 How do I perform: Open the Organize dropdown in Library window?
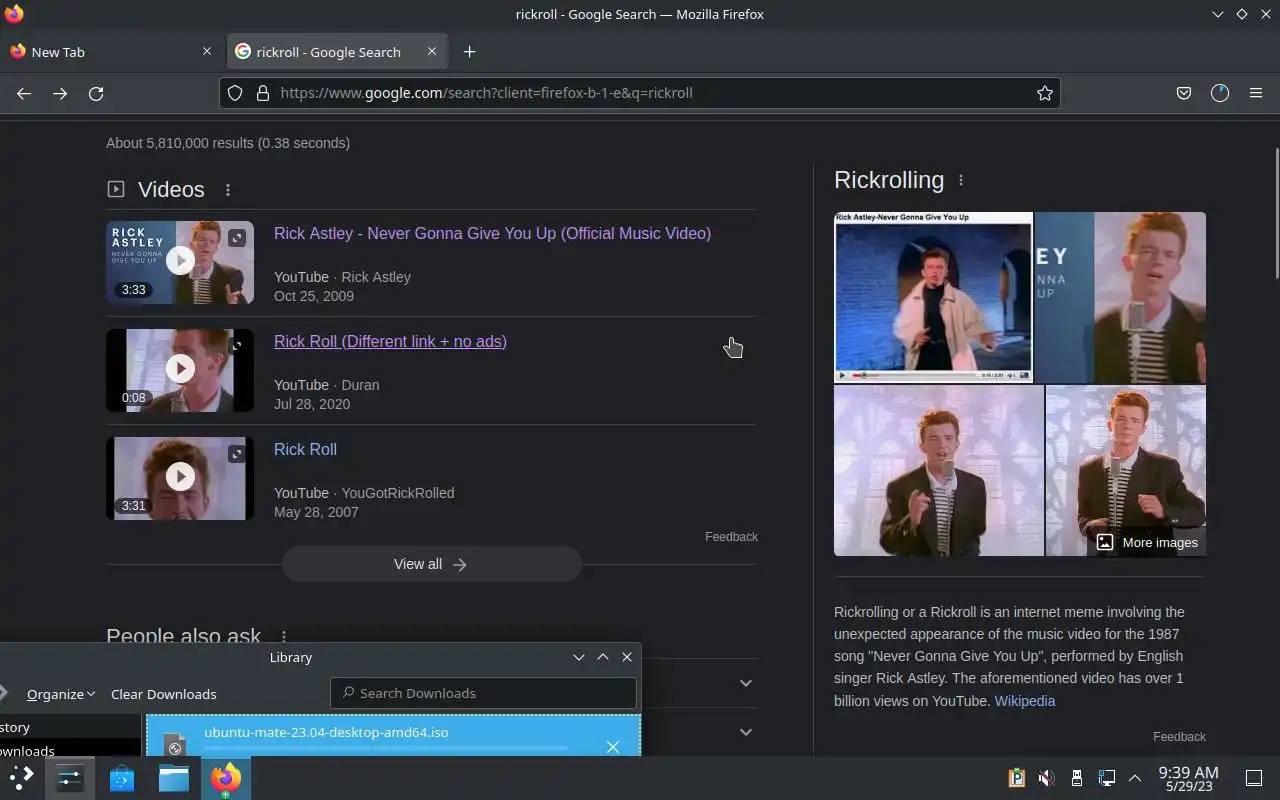point(61,694)
